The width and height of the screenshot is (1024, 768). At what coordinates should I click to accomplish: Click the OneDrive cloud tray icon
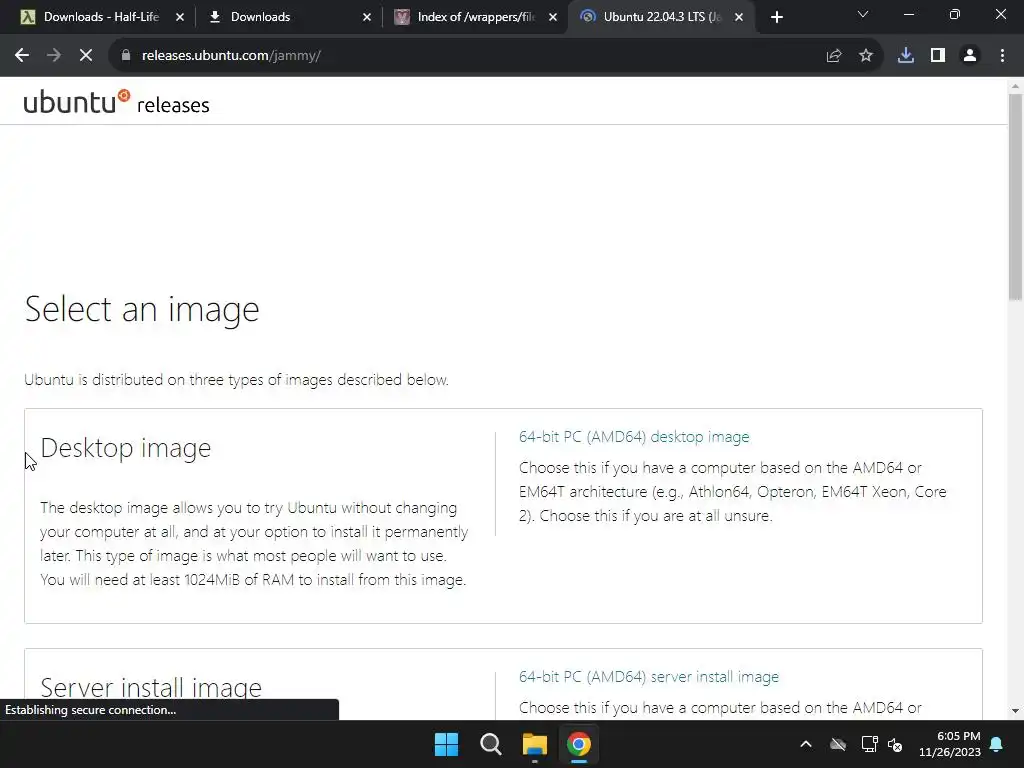838,744
